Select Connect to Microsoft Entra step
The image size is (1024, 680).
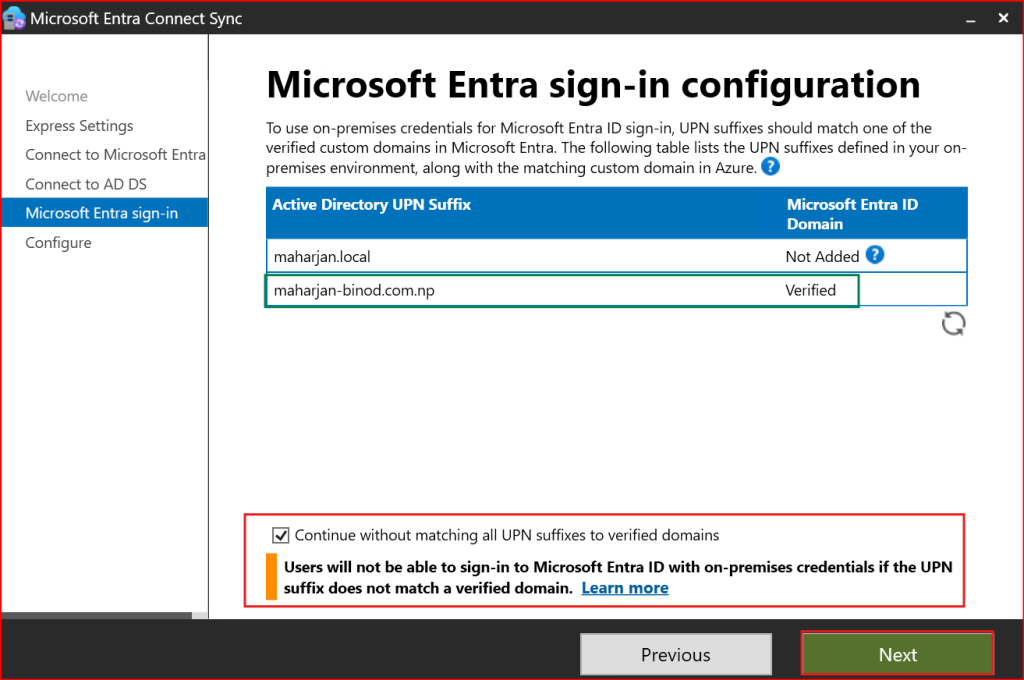[x=115, y=155]
